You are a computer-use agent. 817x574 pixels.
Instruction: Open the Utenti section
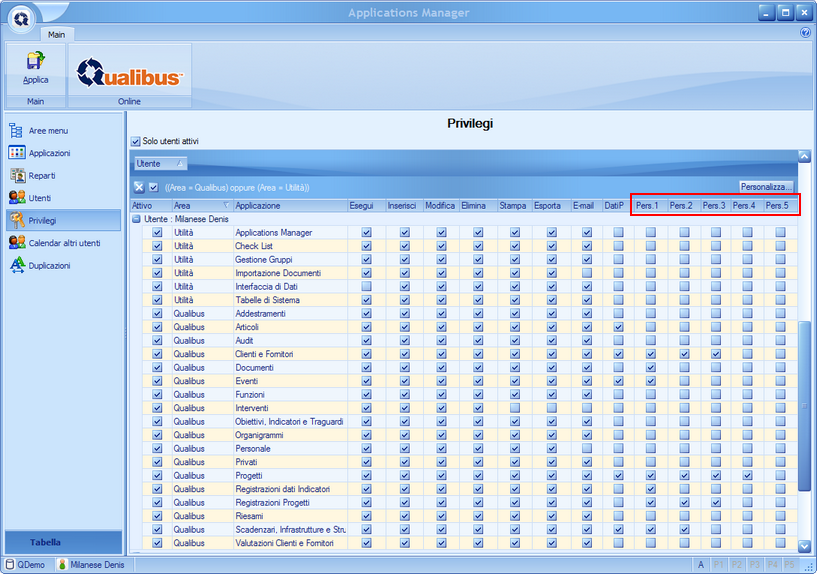click(x=40, y=198)
